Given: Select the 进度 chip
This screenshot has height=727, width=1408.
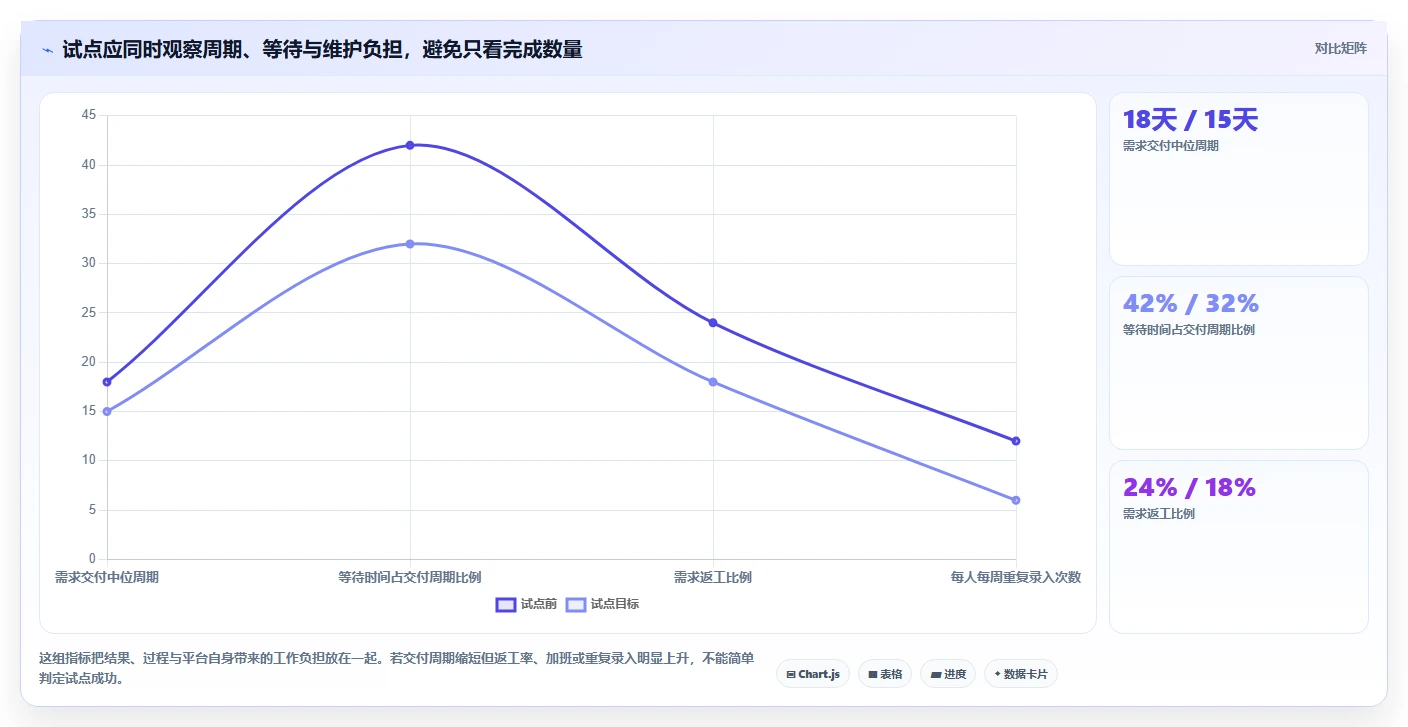Looking at the screenshot, I should click(x=948, y=674).
